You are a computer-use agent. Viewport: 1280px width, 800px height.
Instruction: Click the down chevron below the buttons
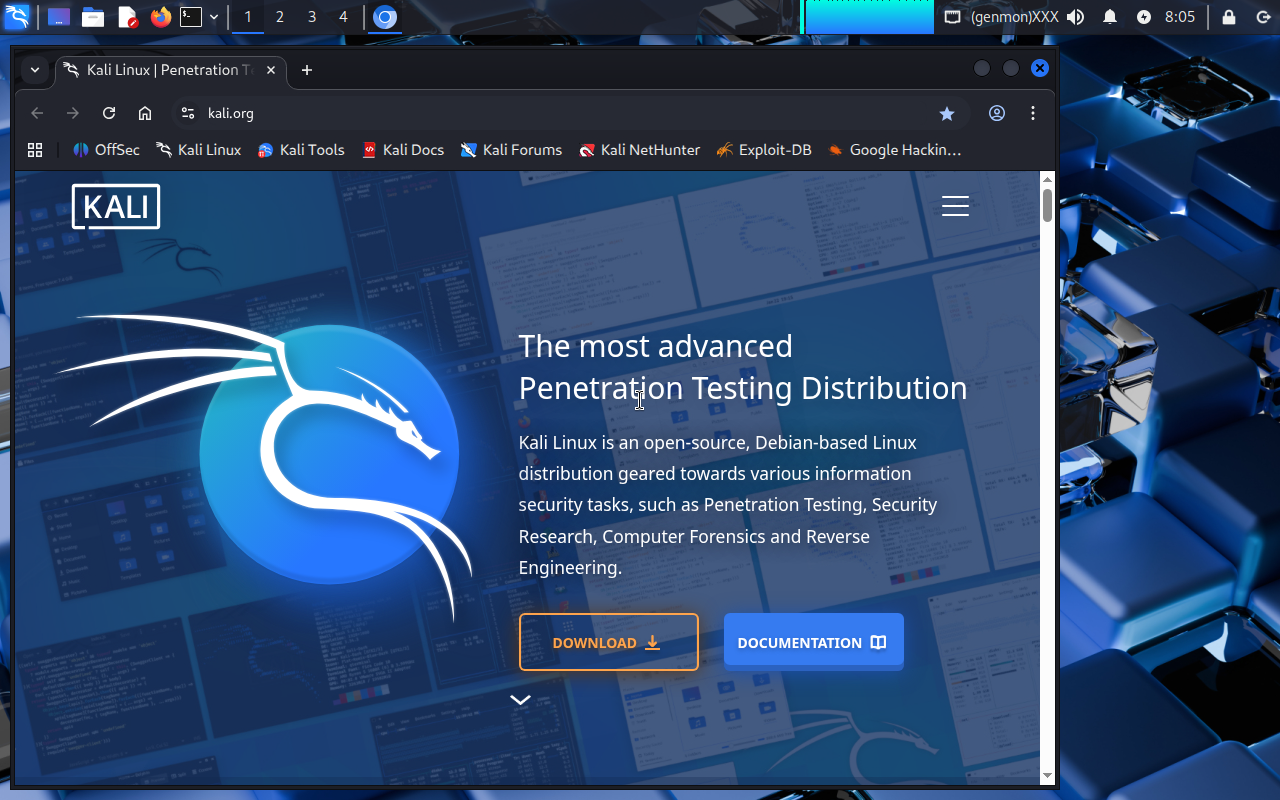[x=520, y=700]
